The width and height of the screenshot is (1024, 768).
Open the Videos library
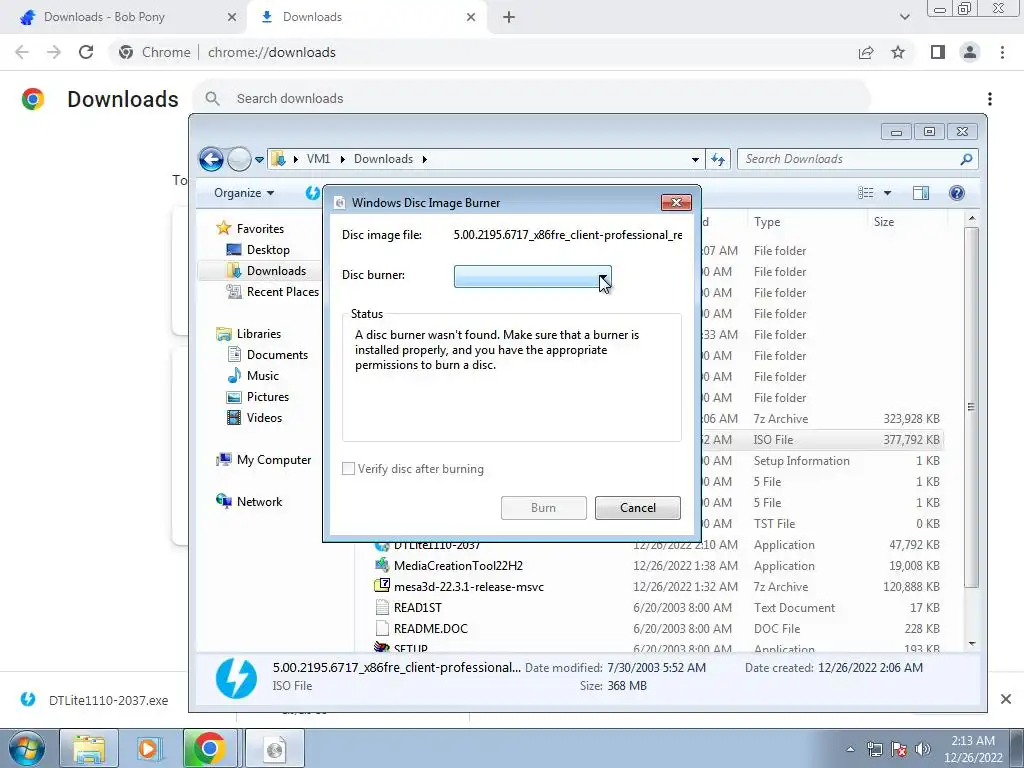(x=254, y=417)
